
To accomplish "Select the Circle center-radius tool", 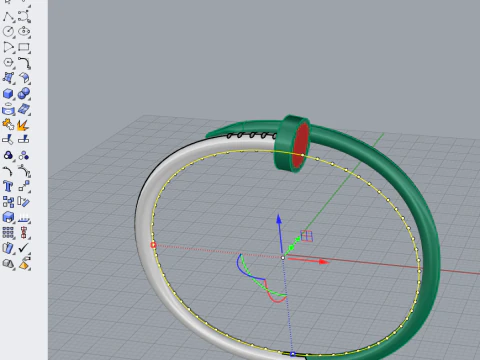I will point(8,31).
